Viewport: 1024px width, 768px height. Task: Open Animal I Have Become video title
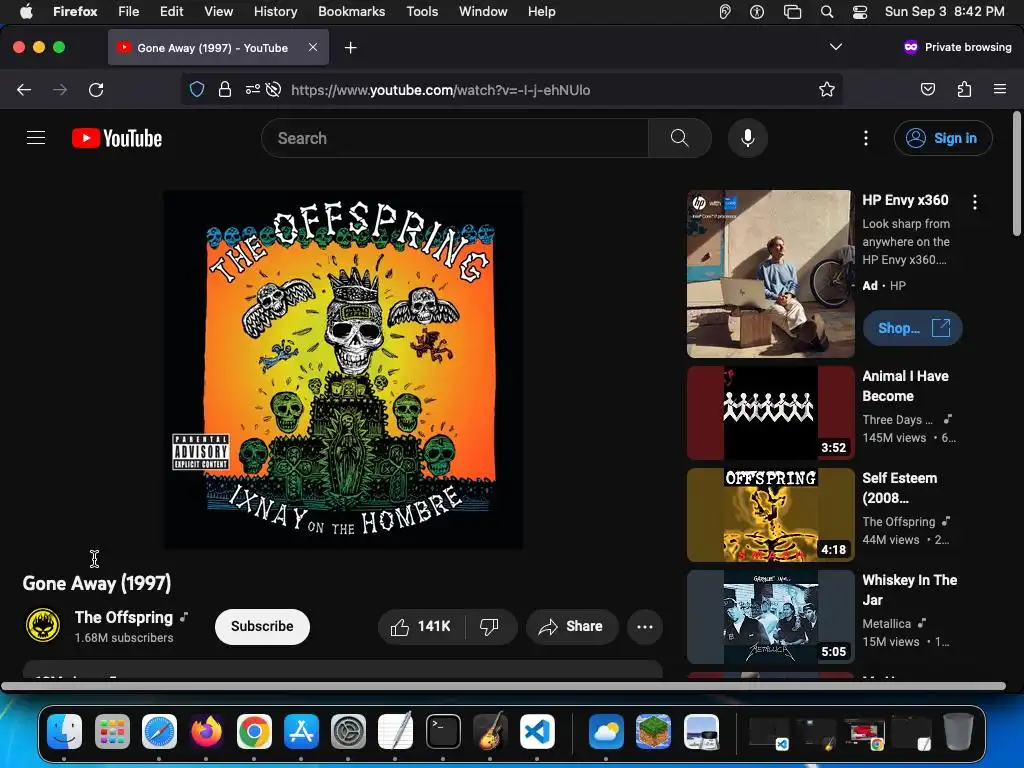pos(905,386)
